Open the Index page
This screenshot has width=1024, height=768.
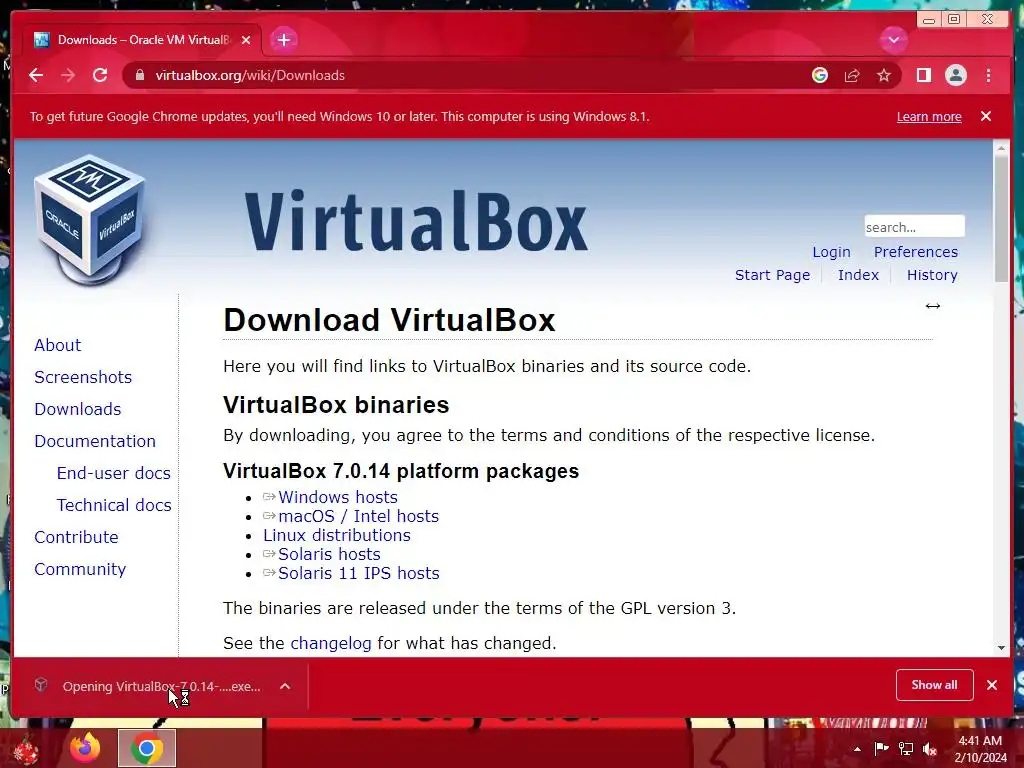click(858, 275)
